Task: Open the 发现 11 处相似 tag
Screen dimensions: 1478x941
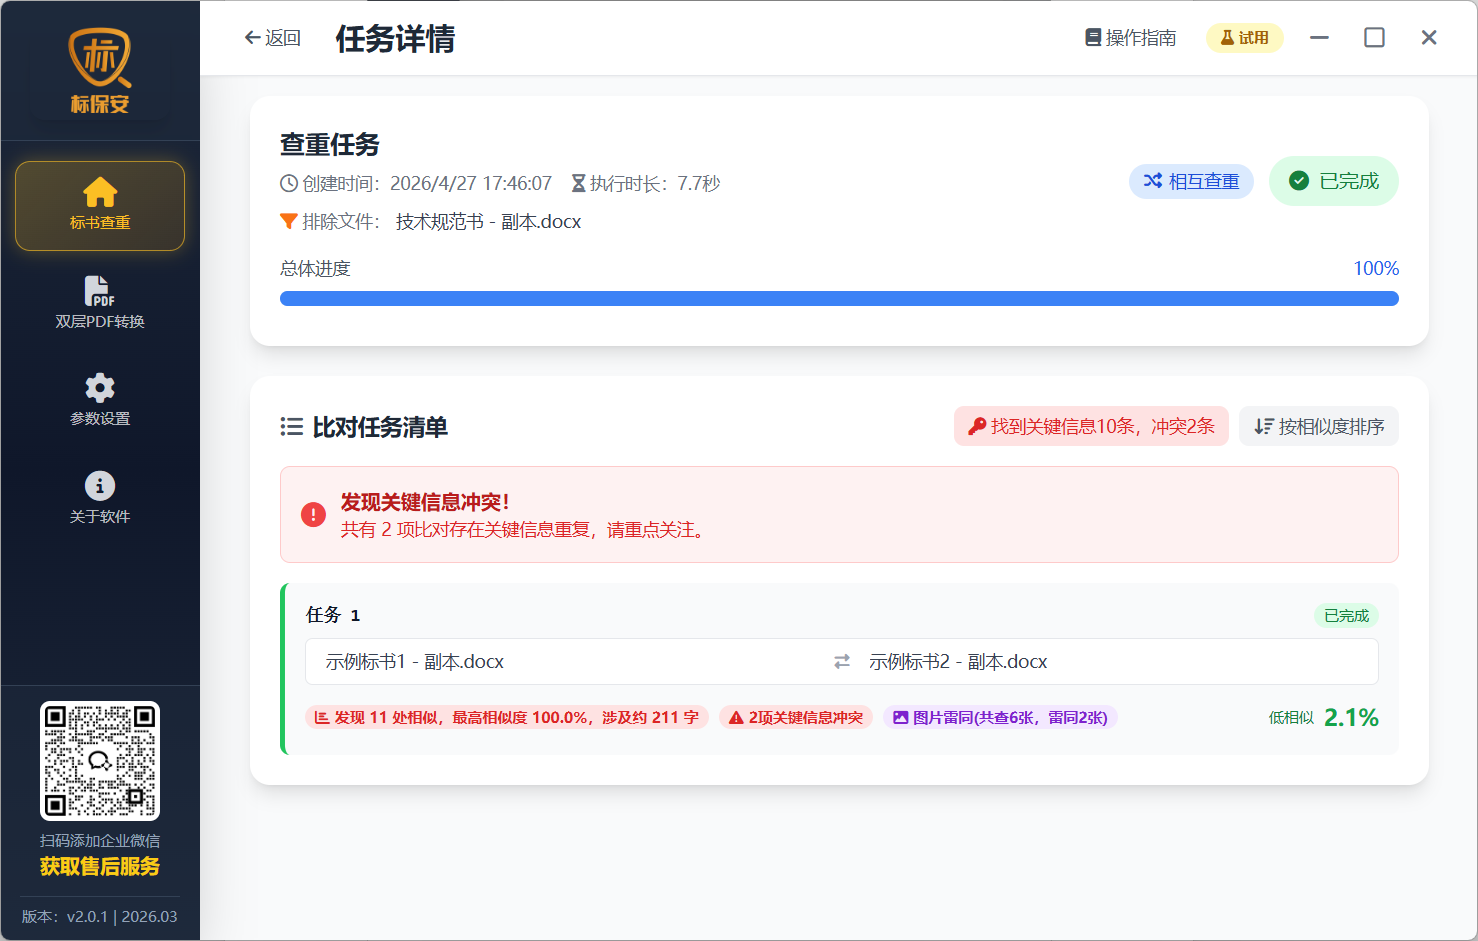Action: pos(507,717)
